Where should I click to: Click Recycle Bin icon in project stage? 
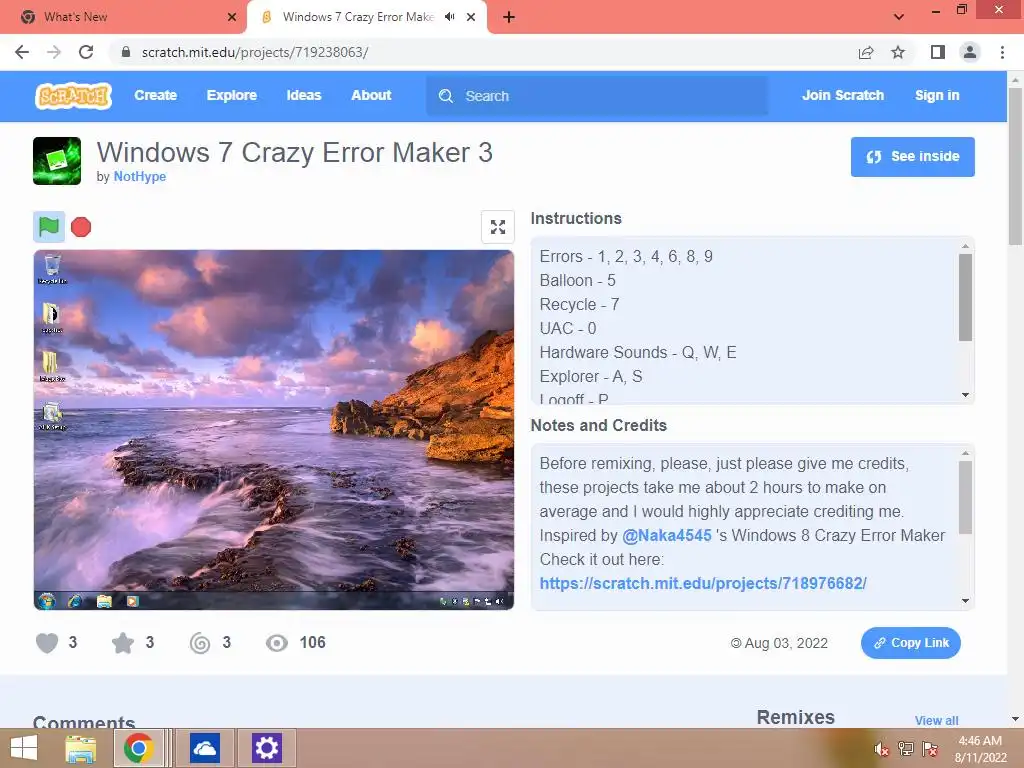(52, 268)
